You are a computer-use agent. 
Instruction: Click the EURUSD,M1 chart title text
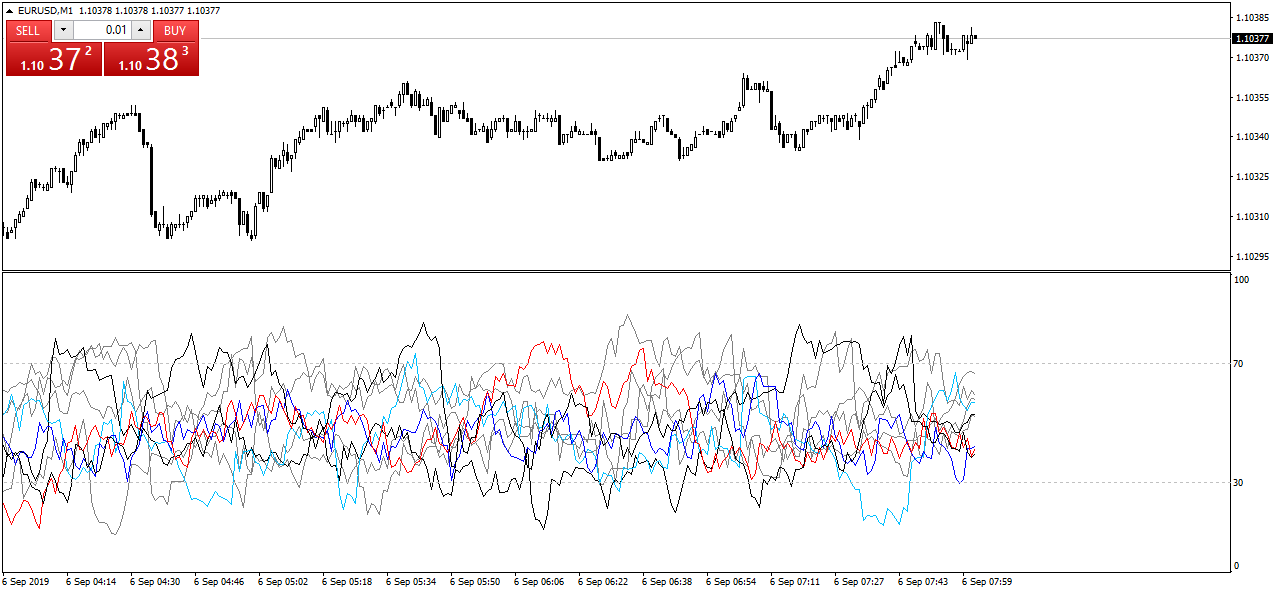point(44,10)
